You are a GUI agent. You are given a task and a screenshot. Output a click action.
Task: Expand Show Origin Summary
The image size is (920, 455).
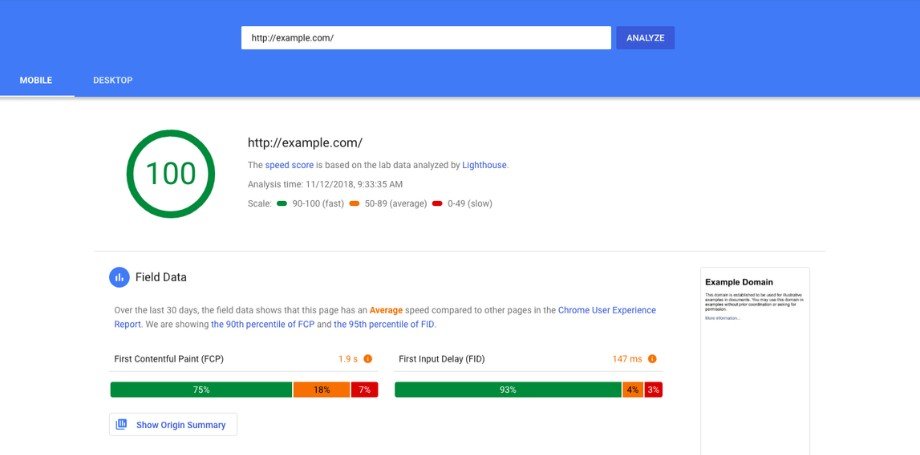[180, 425]
